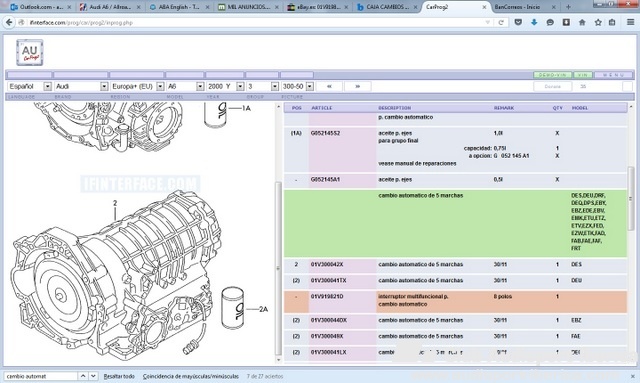
Task: Click the ARTICLE column header
Action: pos(322,108)
